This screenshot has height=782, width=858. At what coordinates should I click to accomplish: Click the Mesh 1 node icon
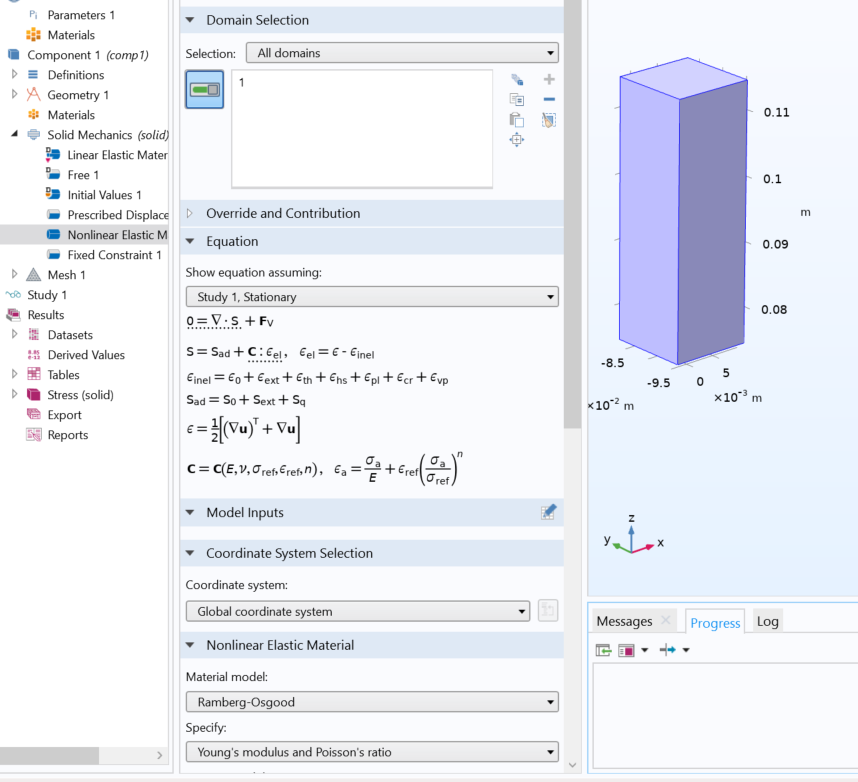[x=33, y=274]
